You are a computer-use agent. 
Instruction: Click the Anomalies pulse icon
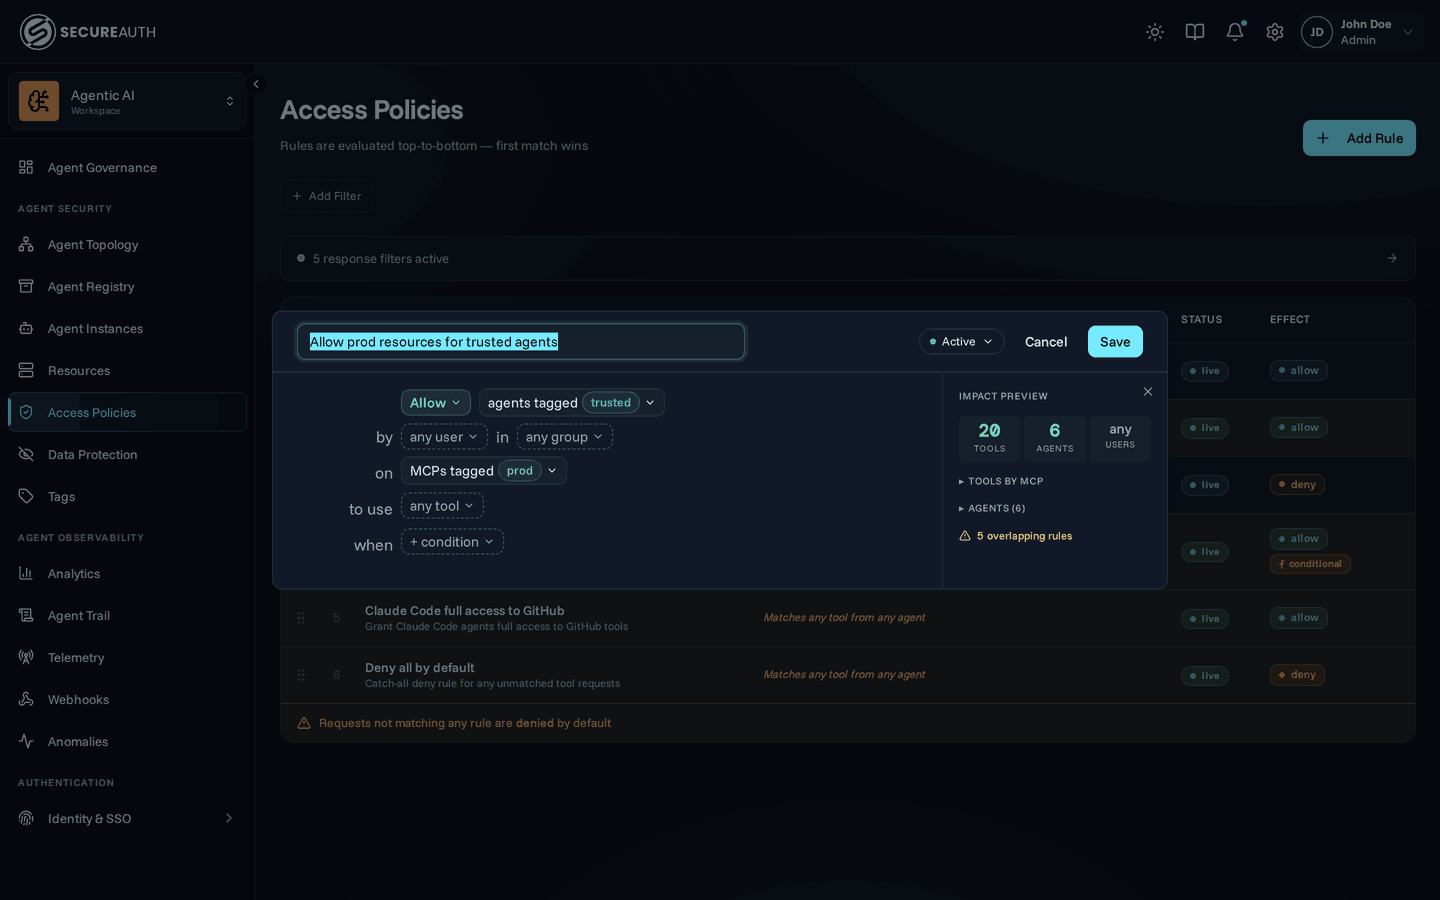point(26,741)
